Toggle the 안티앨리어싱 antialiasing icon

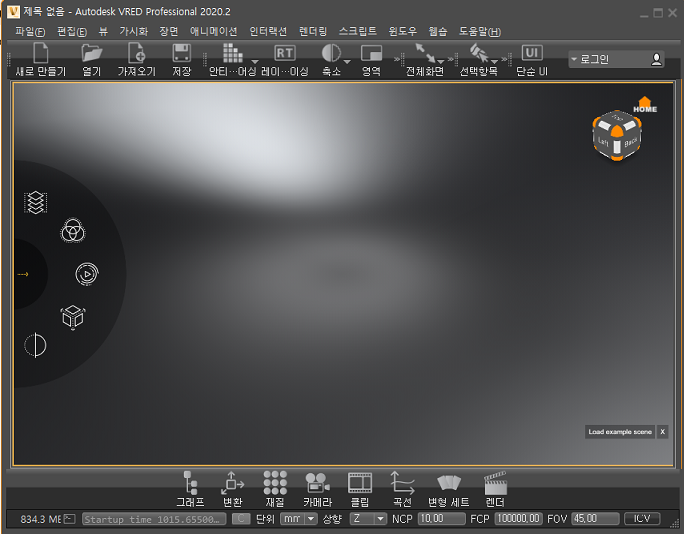233,53
